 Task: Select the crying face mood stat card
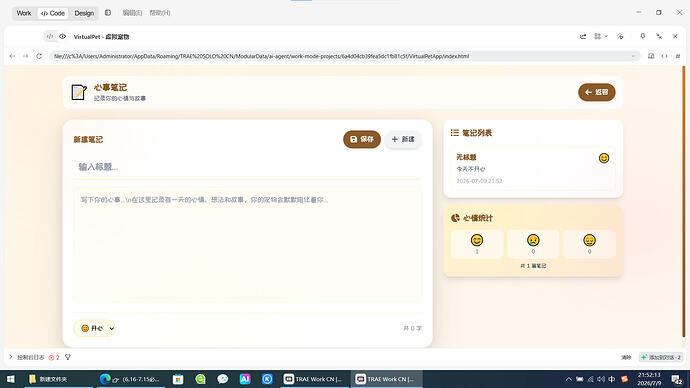pos(533,244)
